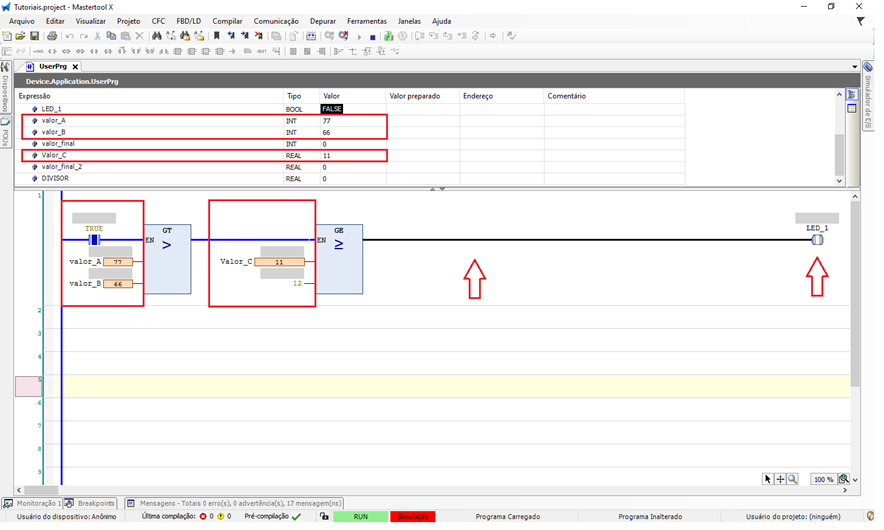Click the magnifier zoom tool icon
Image resolution: width=884 pixels, height=530 pixels.
point(792,479)
